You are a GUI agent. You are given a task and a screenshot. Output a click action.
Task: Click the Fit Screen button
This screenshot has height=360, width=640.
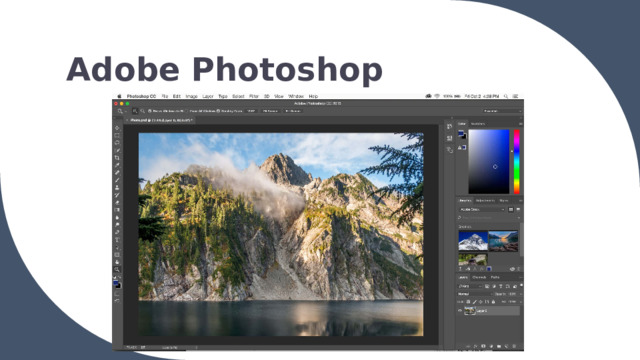pos(270,111)
